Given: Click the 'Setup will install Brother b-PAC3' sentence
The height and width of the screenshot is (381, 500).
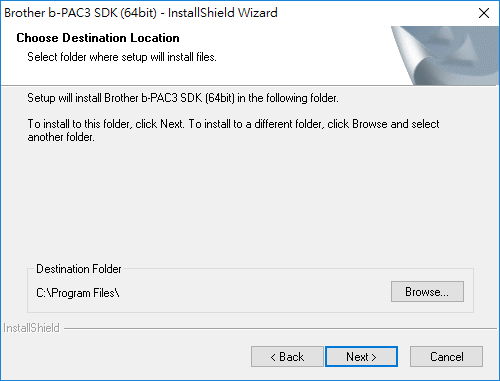Looking at the screenshot, I should pos(183,98).
